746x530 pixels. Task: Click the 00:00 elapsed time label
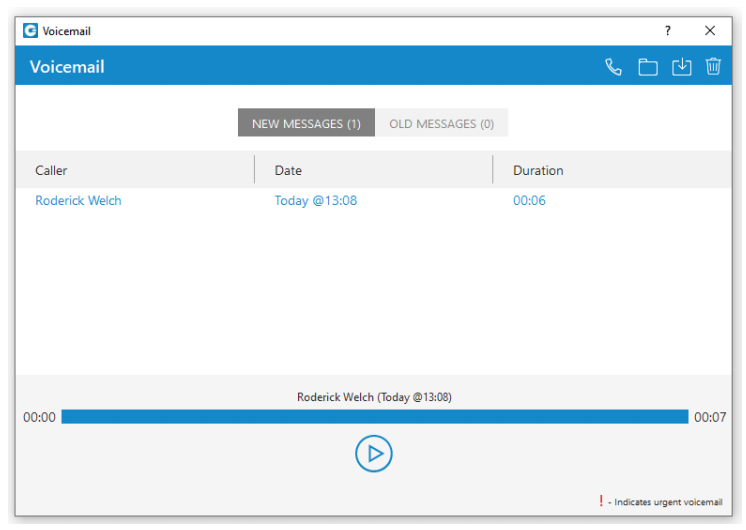(x=39, y=417)
